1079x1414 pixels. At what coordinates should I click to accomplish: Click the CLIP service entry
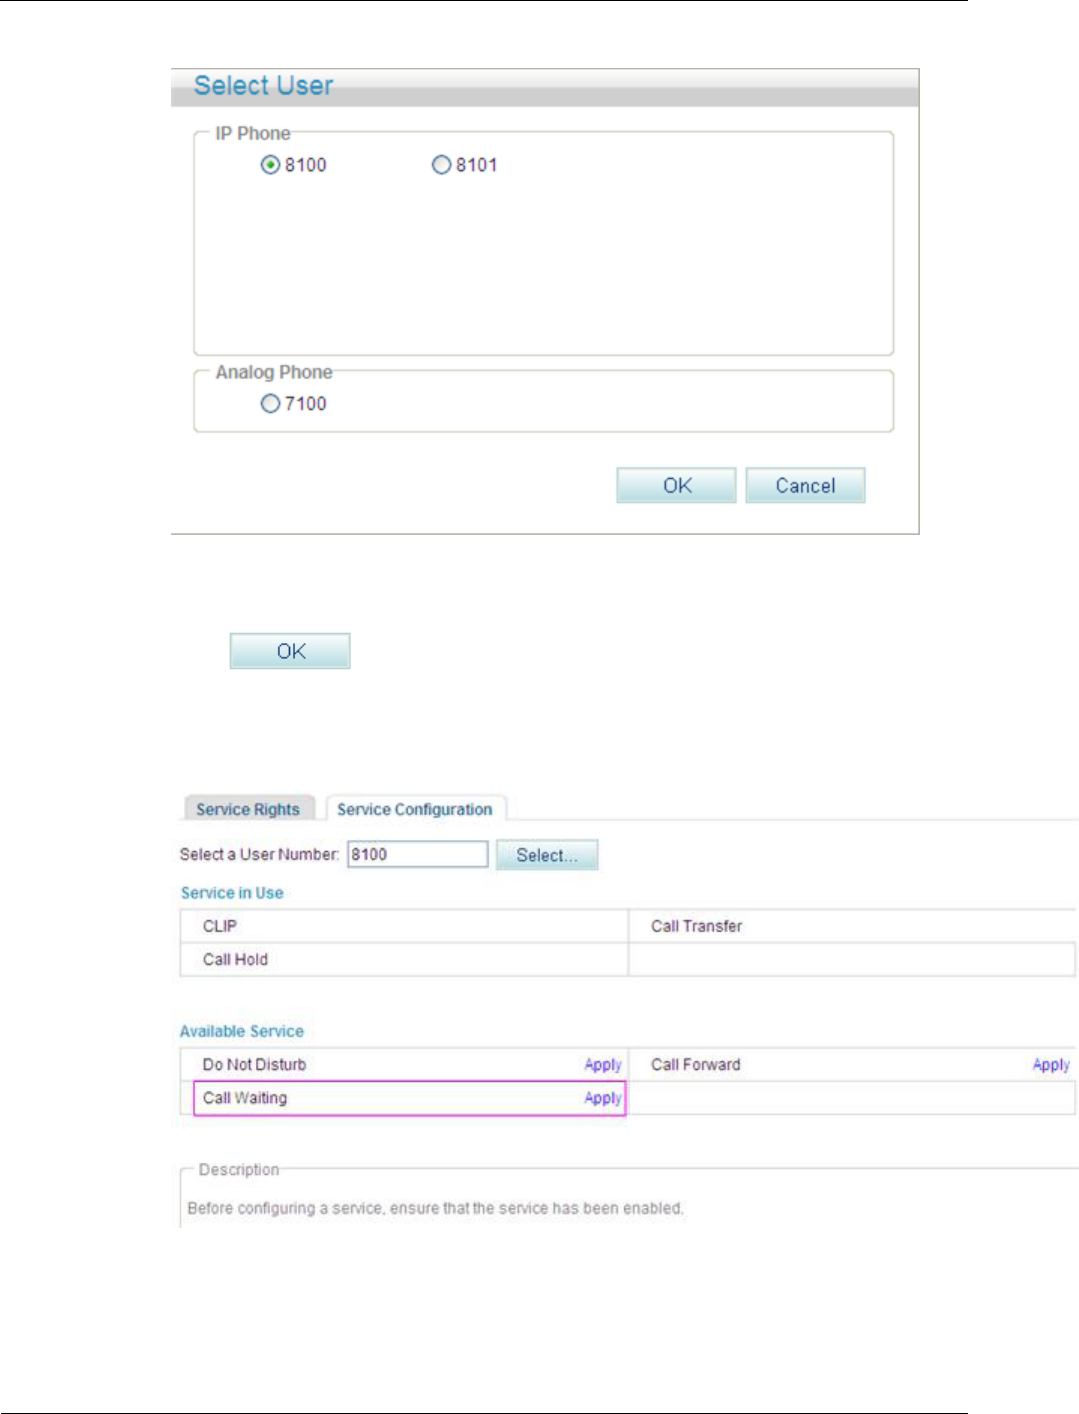(x=220, y=926)
